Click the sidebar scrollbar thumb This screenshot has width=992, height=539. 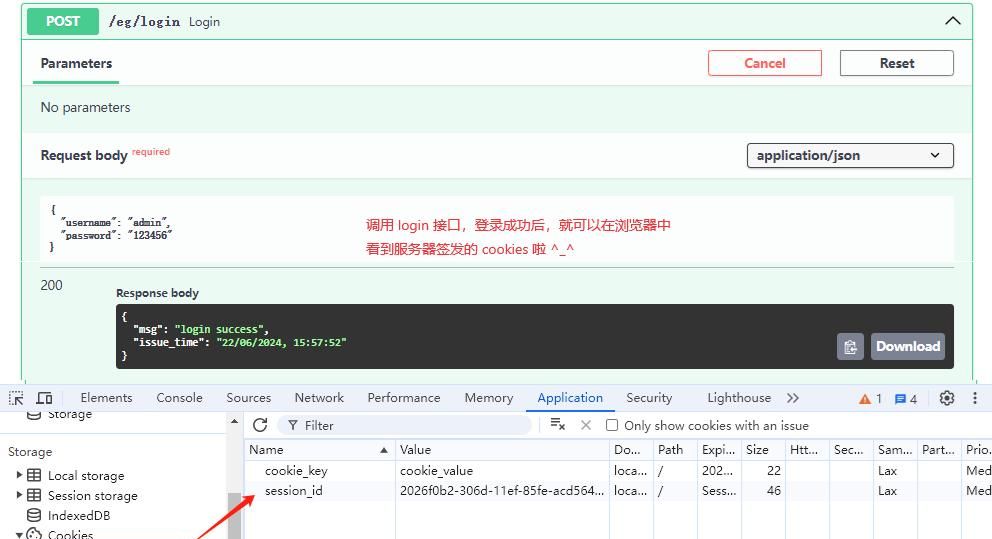[x=233, y=516]
